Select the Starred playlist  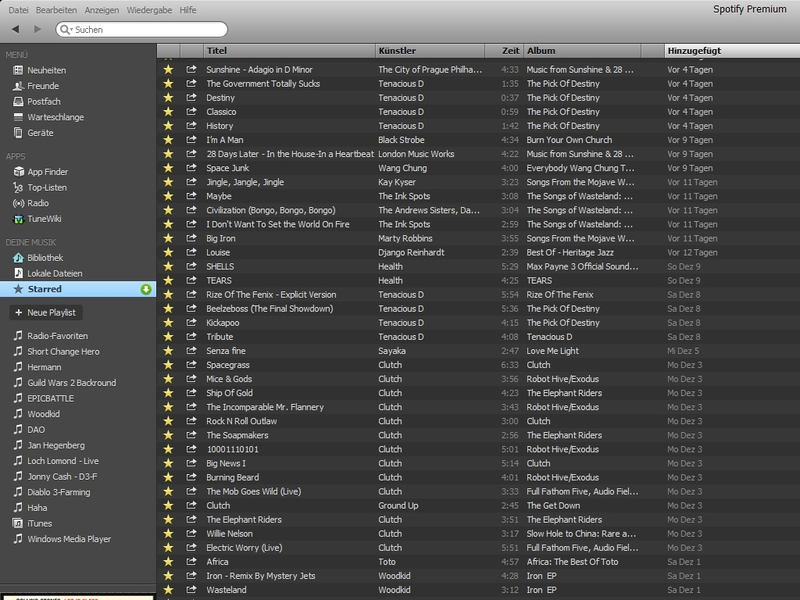(78, 289)
